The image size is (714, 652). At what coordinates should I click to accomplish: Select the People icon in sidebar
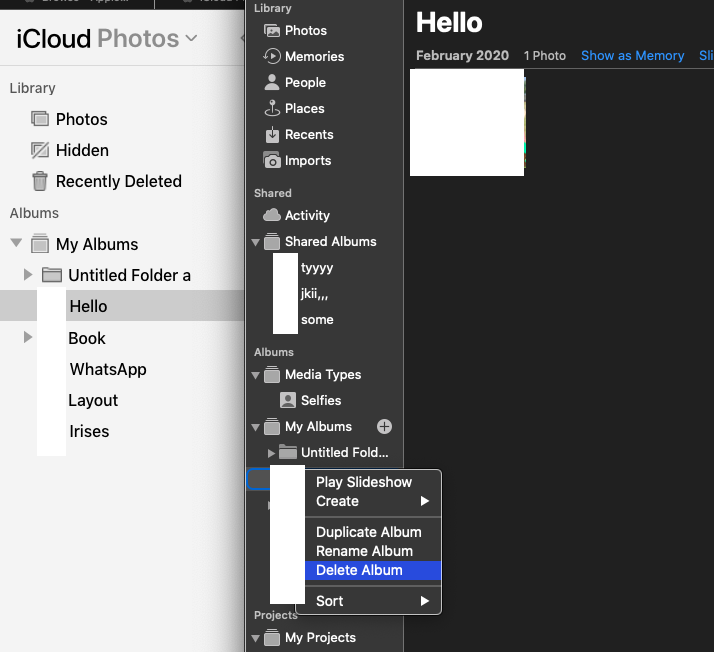[x=272, y=82]
